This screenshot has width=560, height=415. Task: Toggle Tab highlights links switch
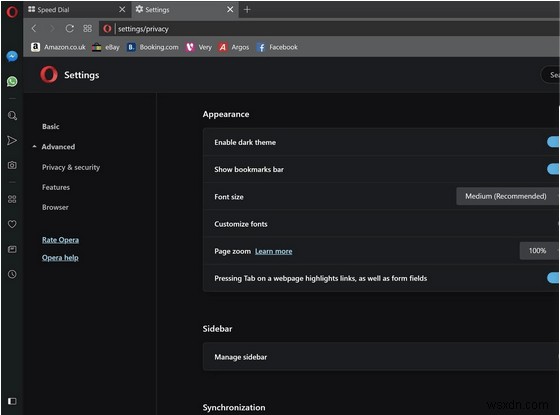click(553, 278)
